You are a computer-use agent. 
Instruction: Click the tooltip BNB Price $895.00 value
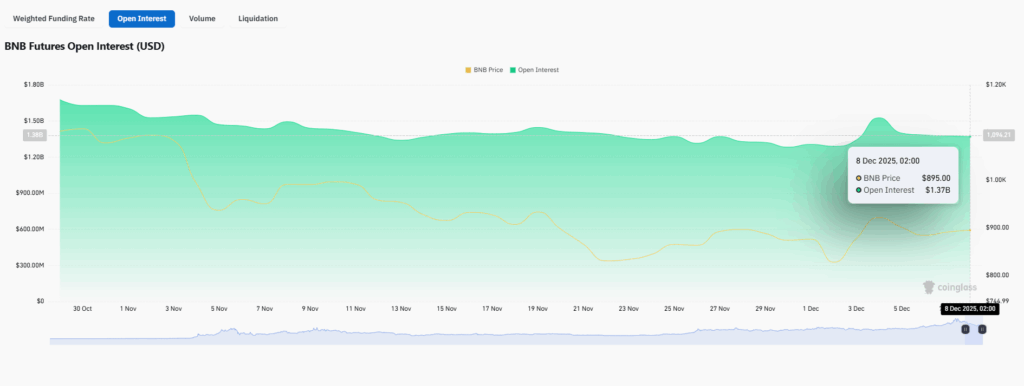(x=936, y=178)
